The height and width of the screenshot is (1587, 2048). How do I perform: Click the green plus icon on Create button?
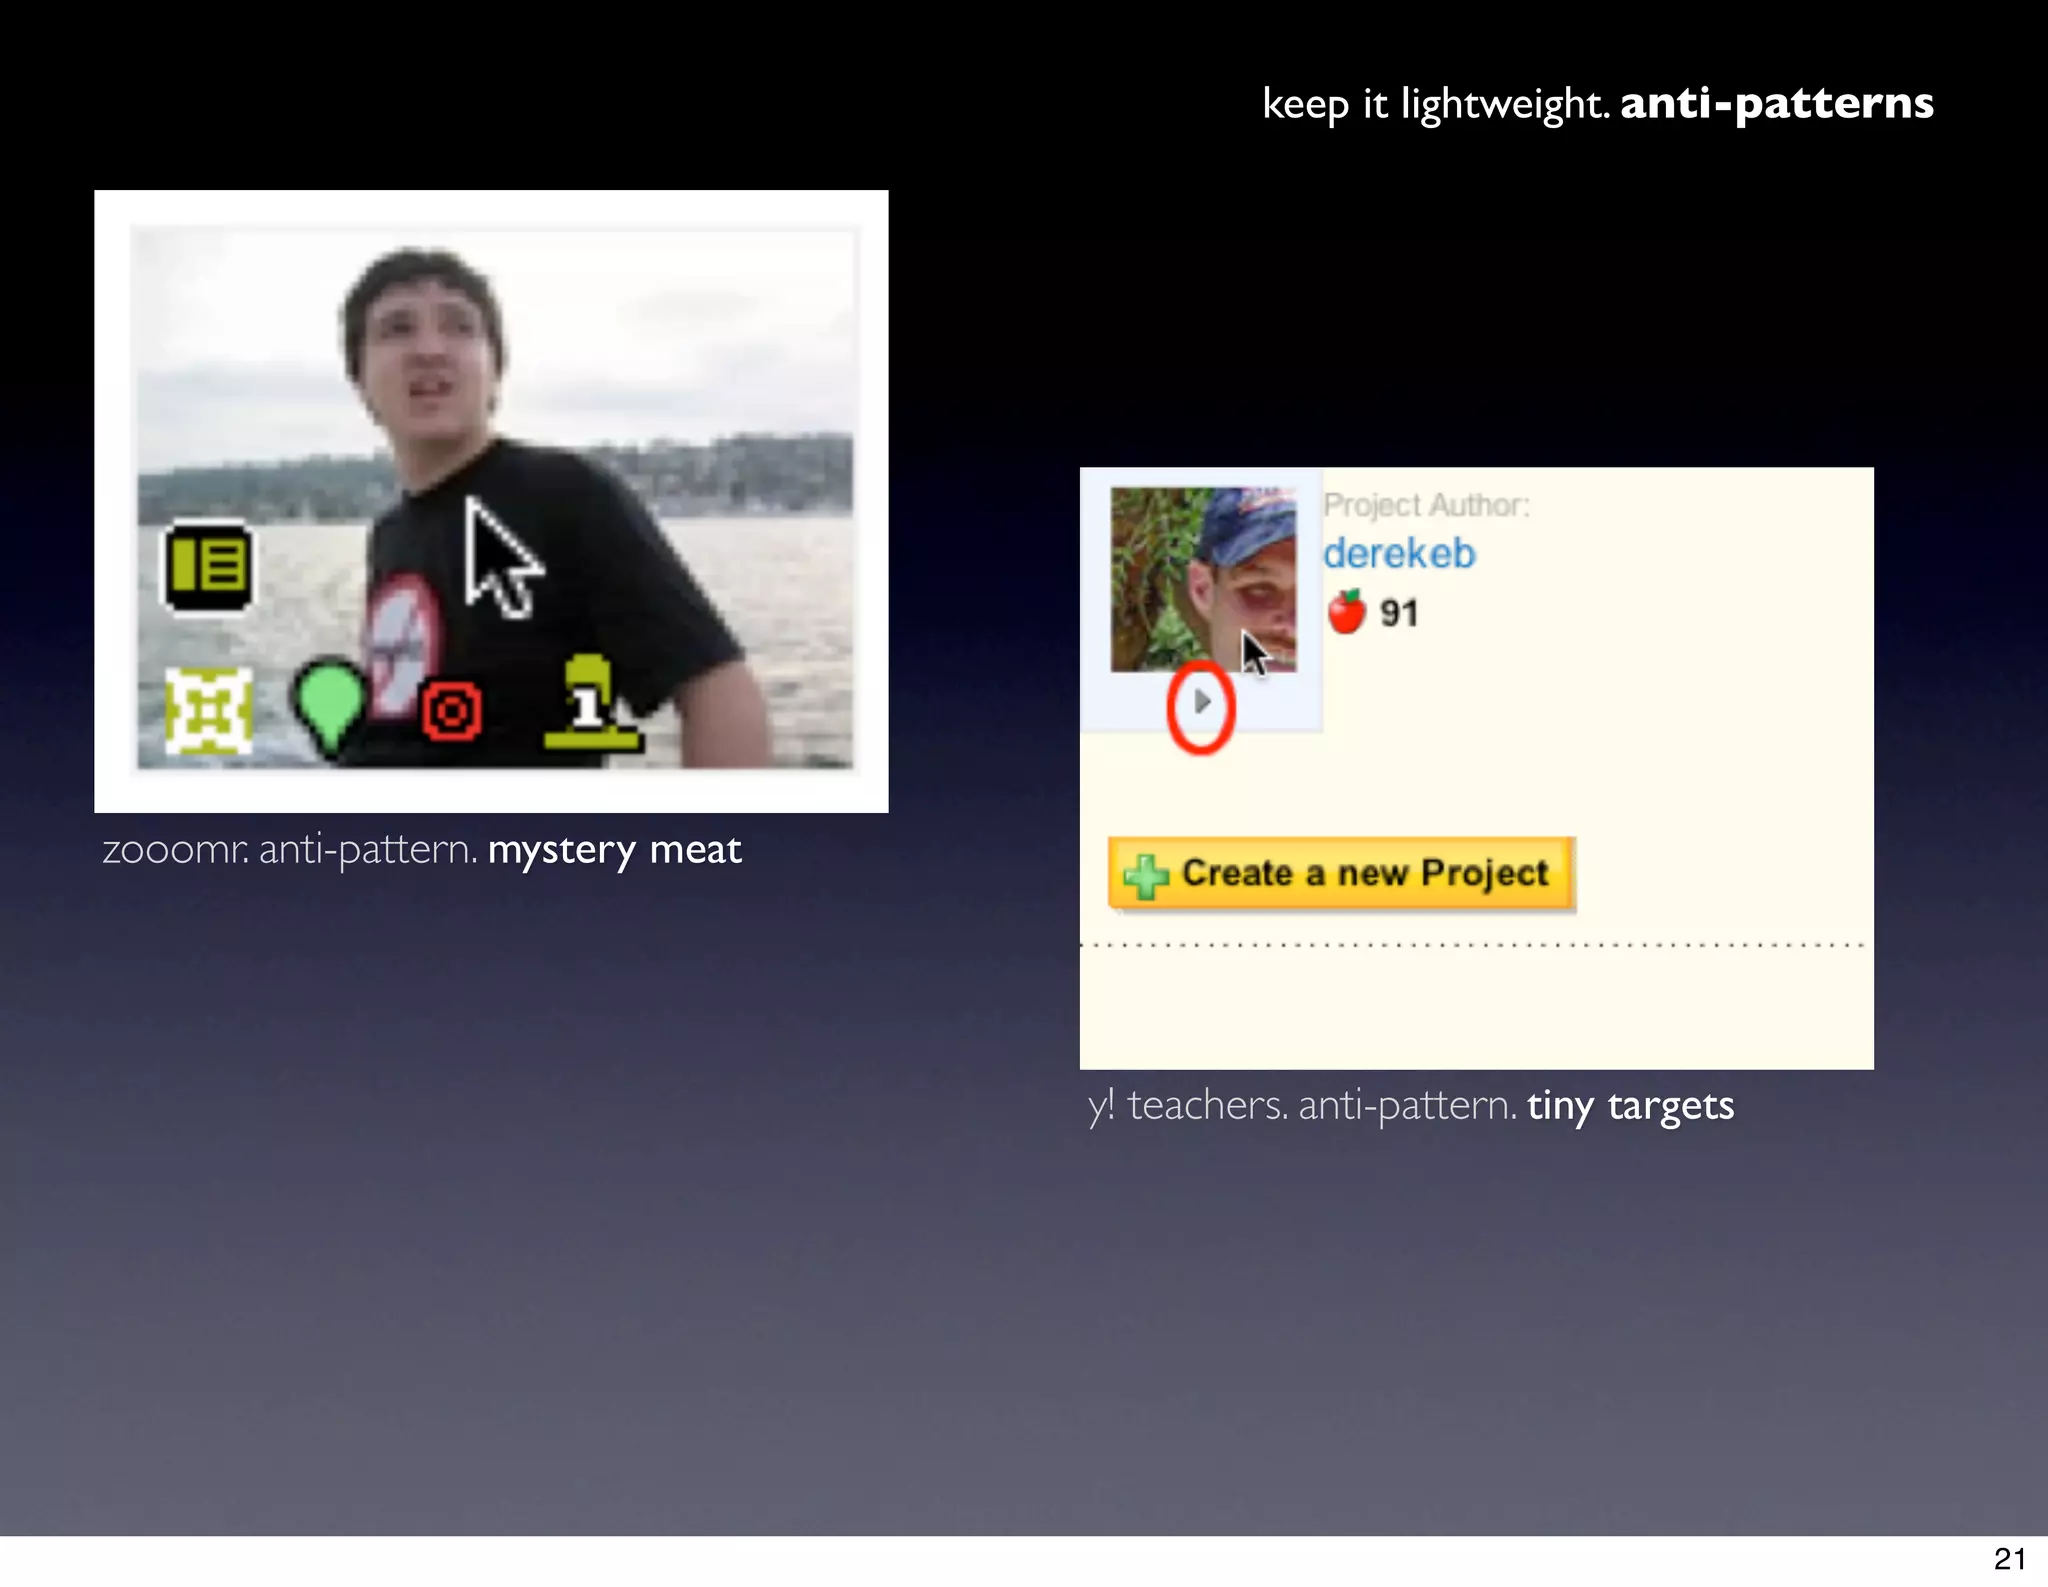pyautogui.click(x=1145, y=876)
